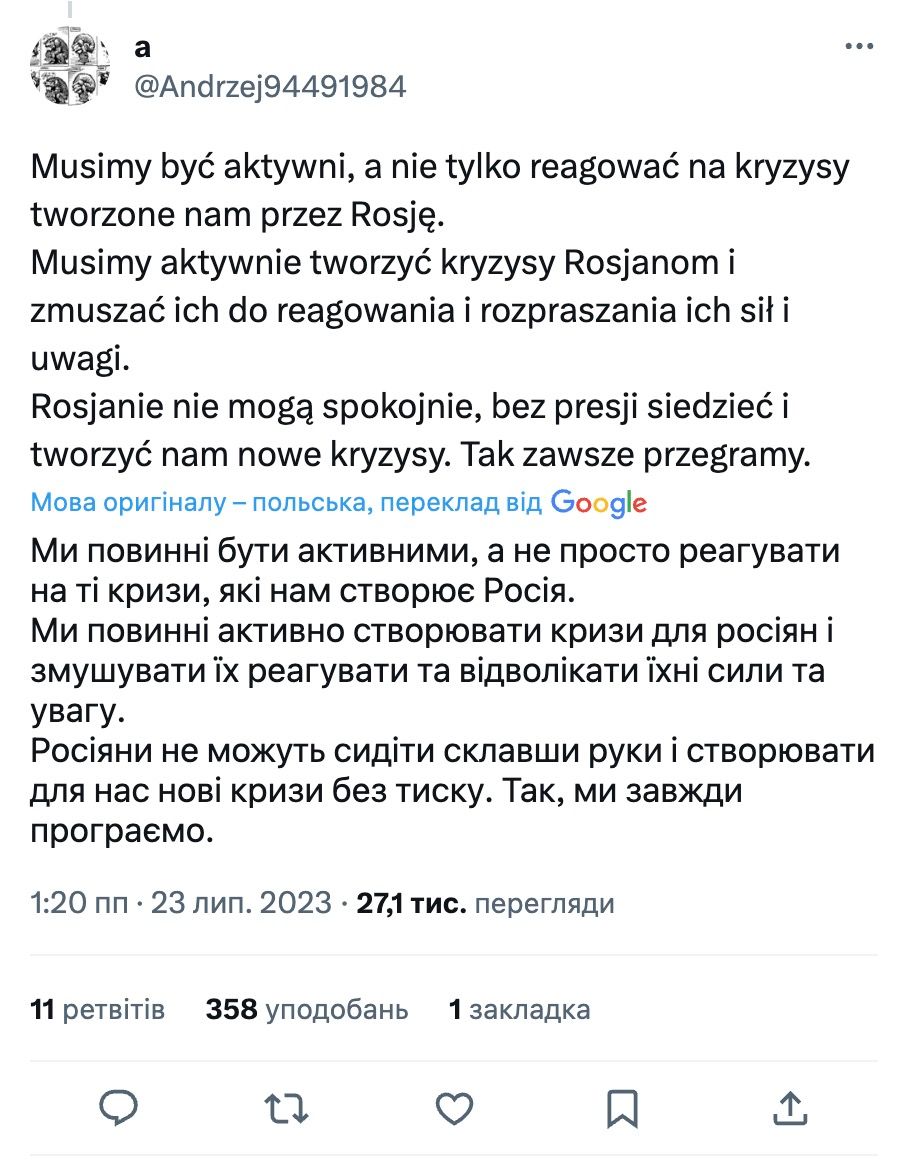908x1164 pixels.
Task: Click the retweet arrows icon
Action: click(287, 1107)
